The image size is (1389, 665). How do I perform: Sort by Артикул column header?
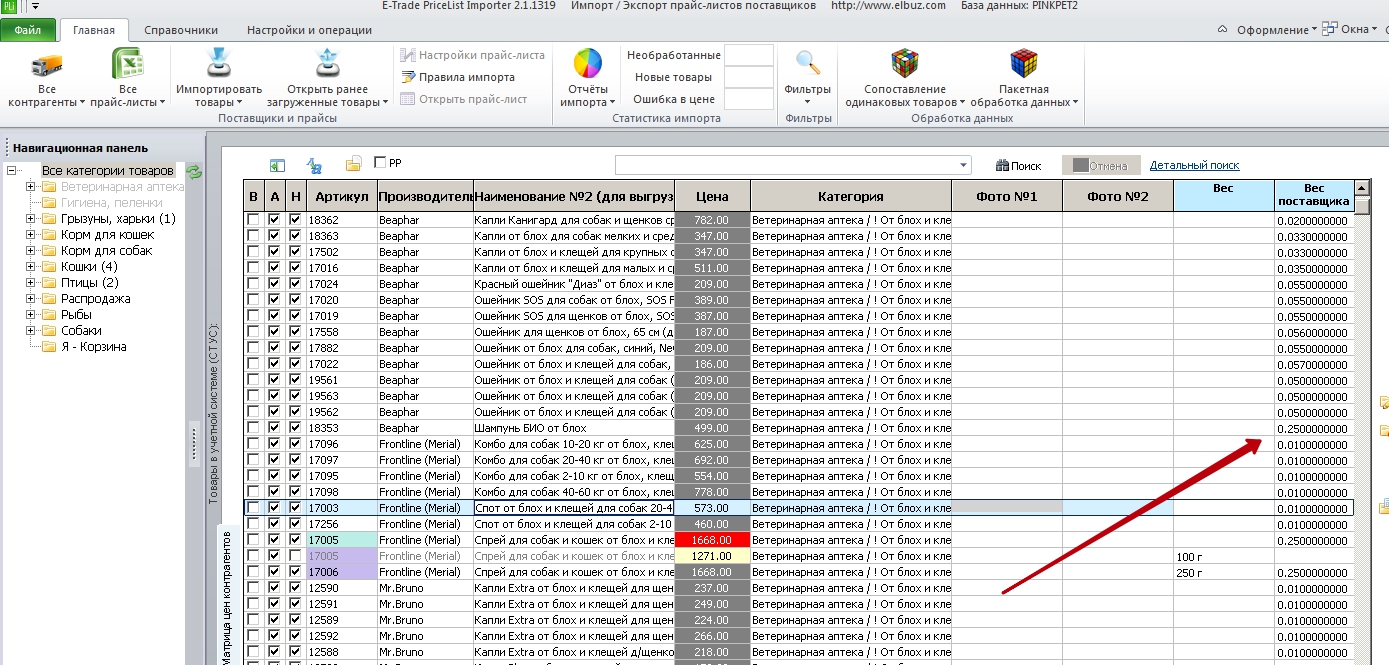tap(341, 196)
